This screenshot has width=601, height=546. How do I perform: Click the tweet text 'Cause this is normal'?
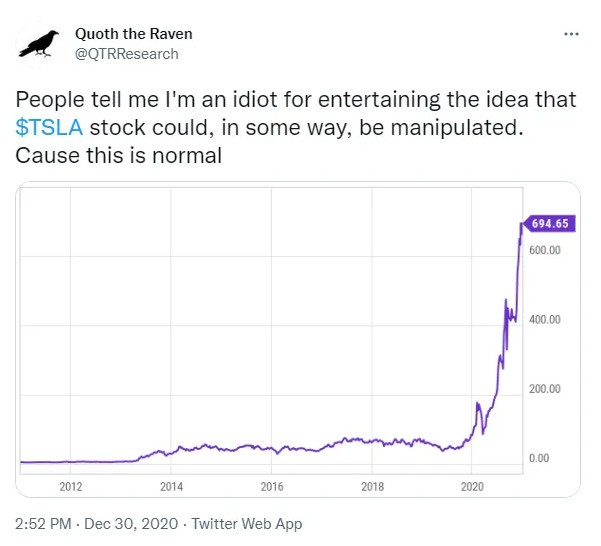coord(119,156)
